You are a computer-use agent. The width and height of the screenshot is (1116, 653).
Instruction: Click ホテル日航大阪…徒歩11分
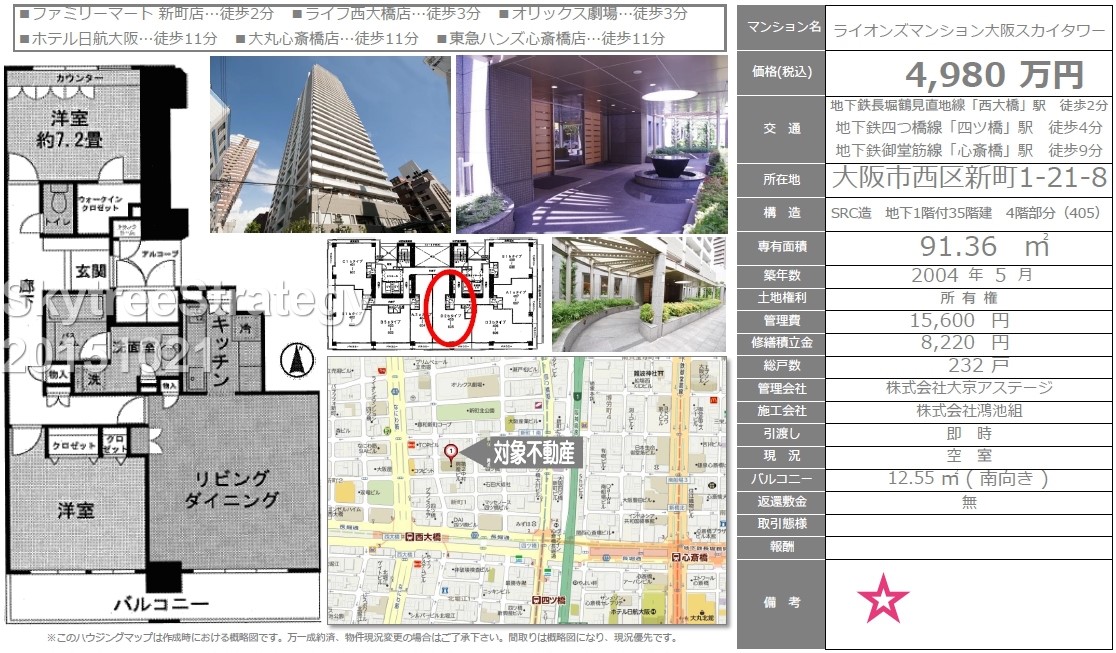click(118, 38)
